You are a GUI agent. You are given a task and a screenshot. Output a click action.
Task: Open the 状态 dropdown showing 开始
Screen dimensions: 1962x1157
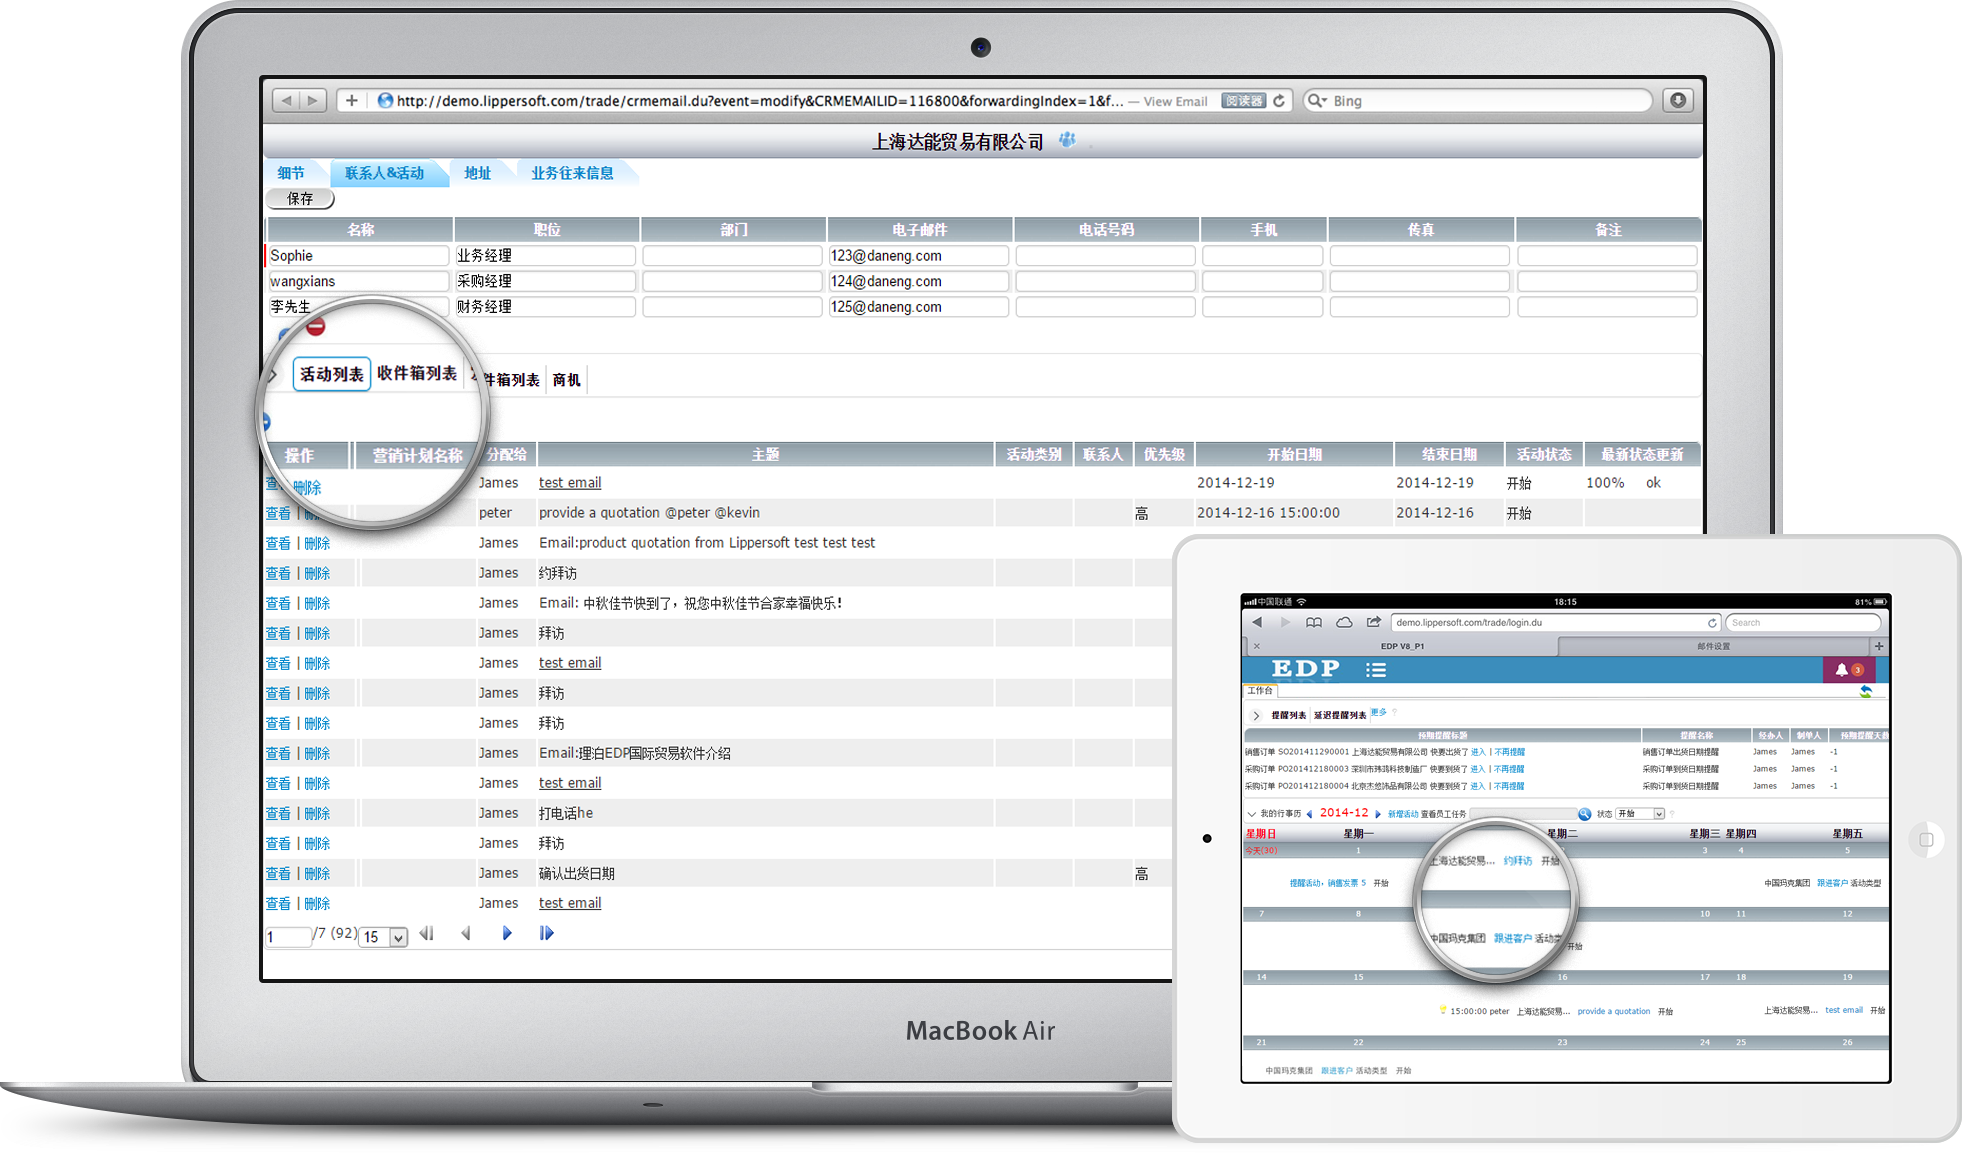(x=1641, y=814)
